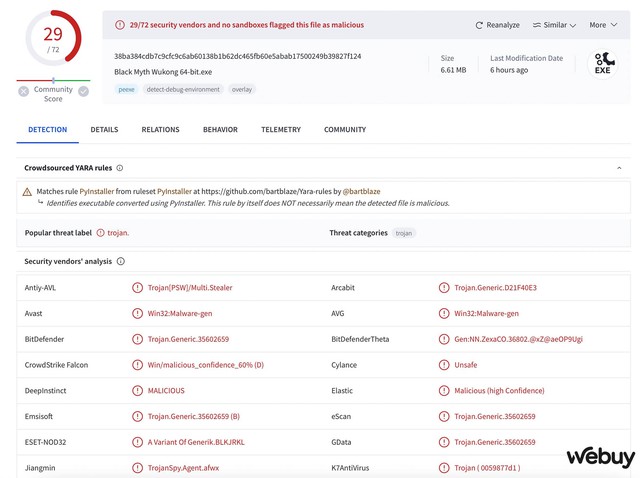Click the community score downvote X icon

coord(24,91)
